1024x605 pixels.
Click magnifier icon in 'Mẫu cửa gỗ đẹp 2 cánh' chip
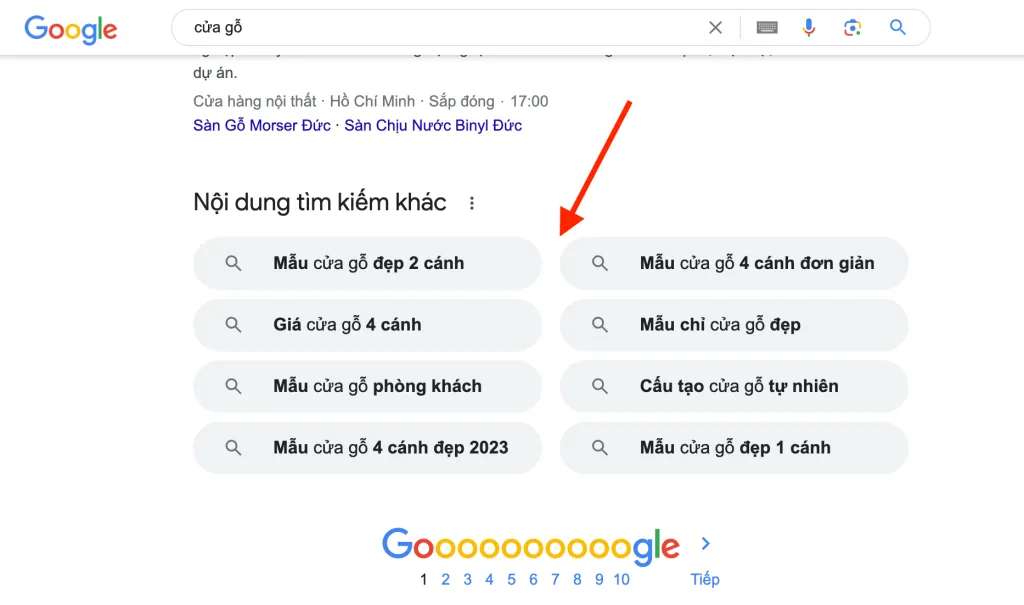tap(233, 263)
